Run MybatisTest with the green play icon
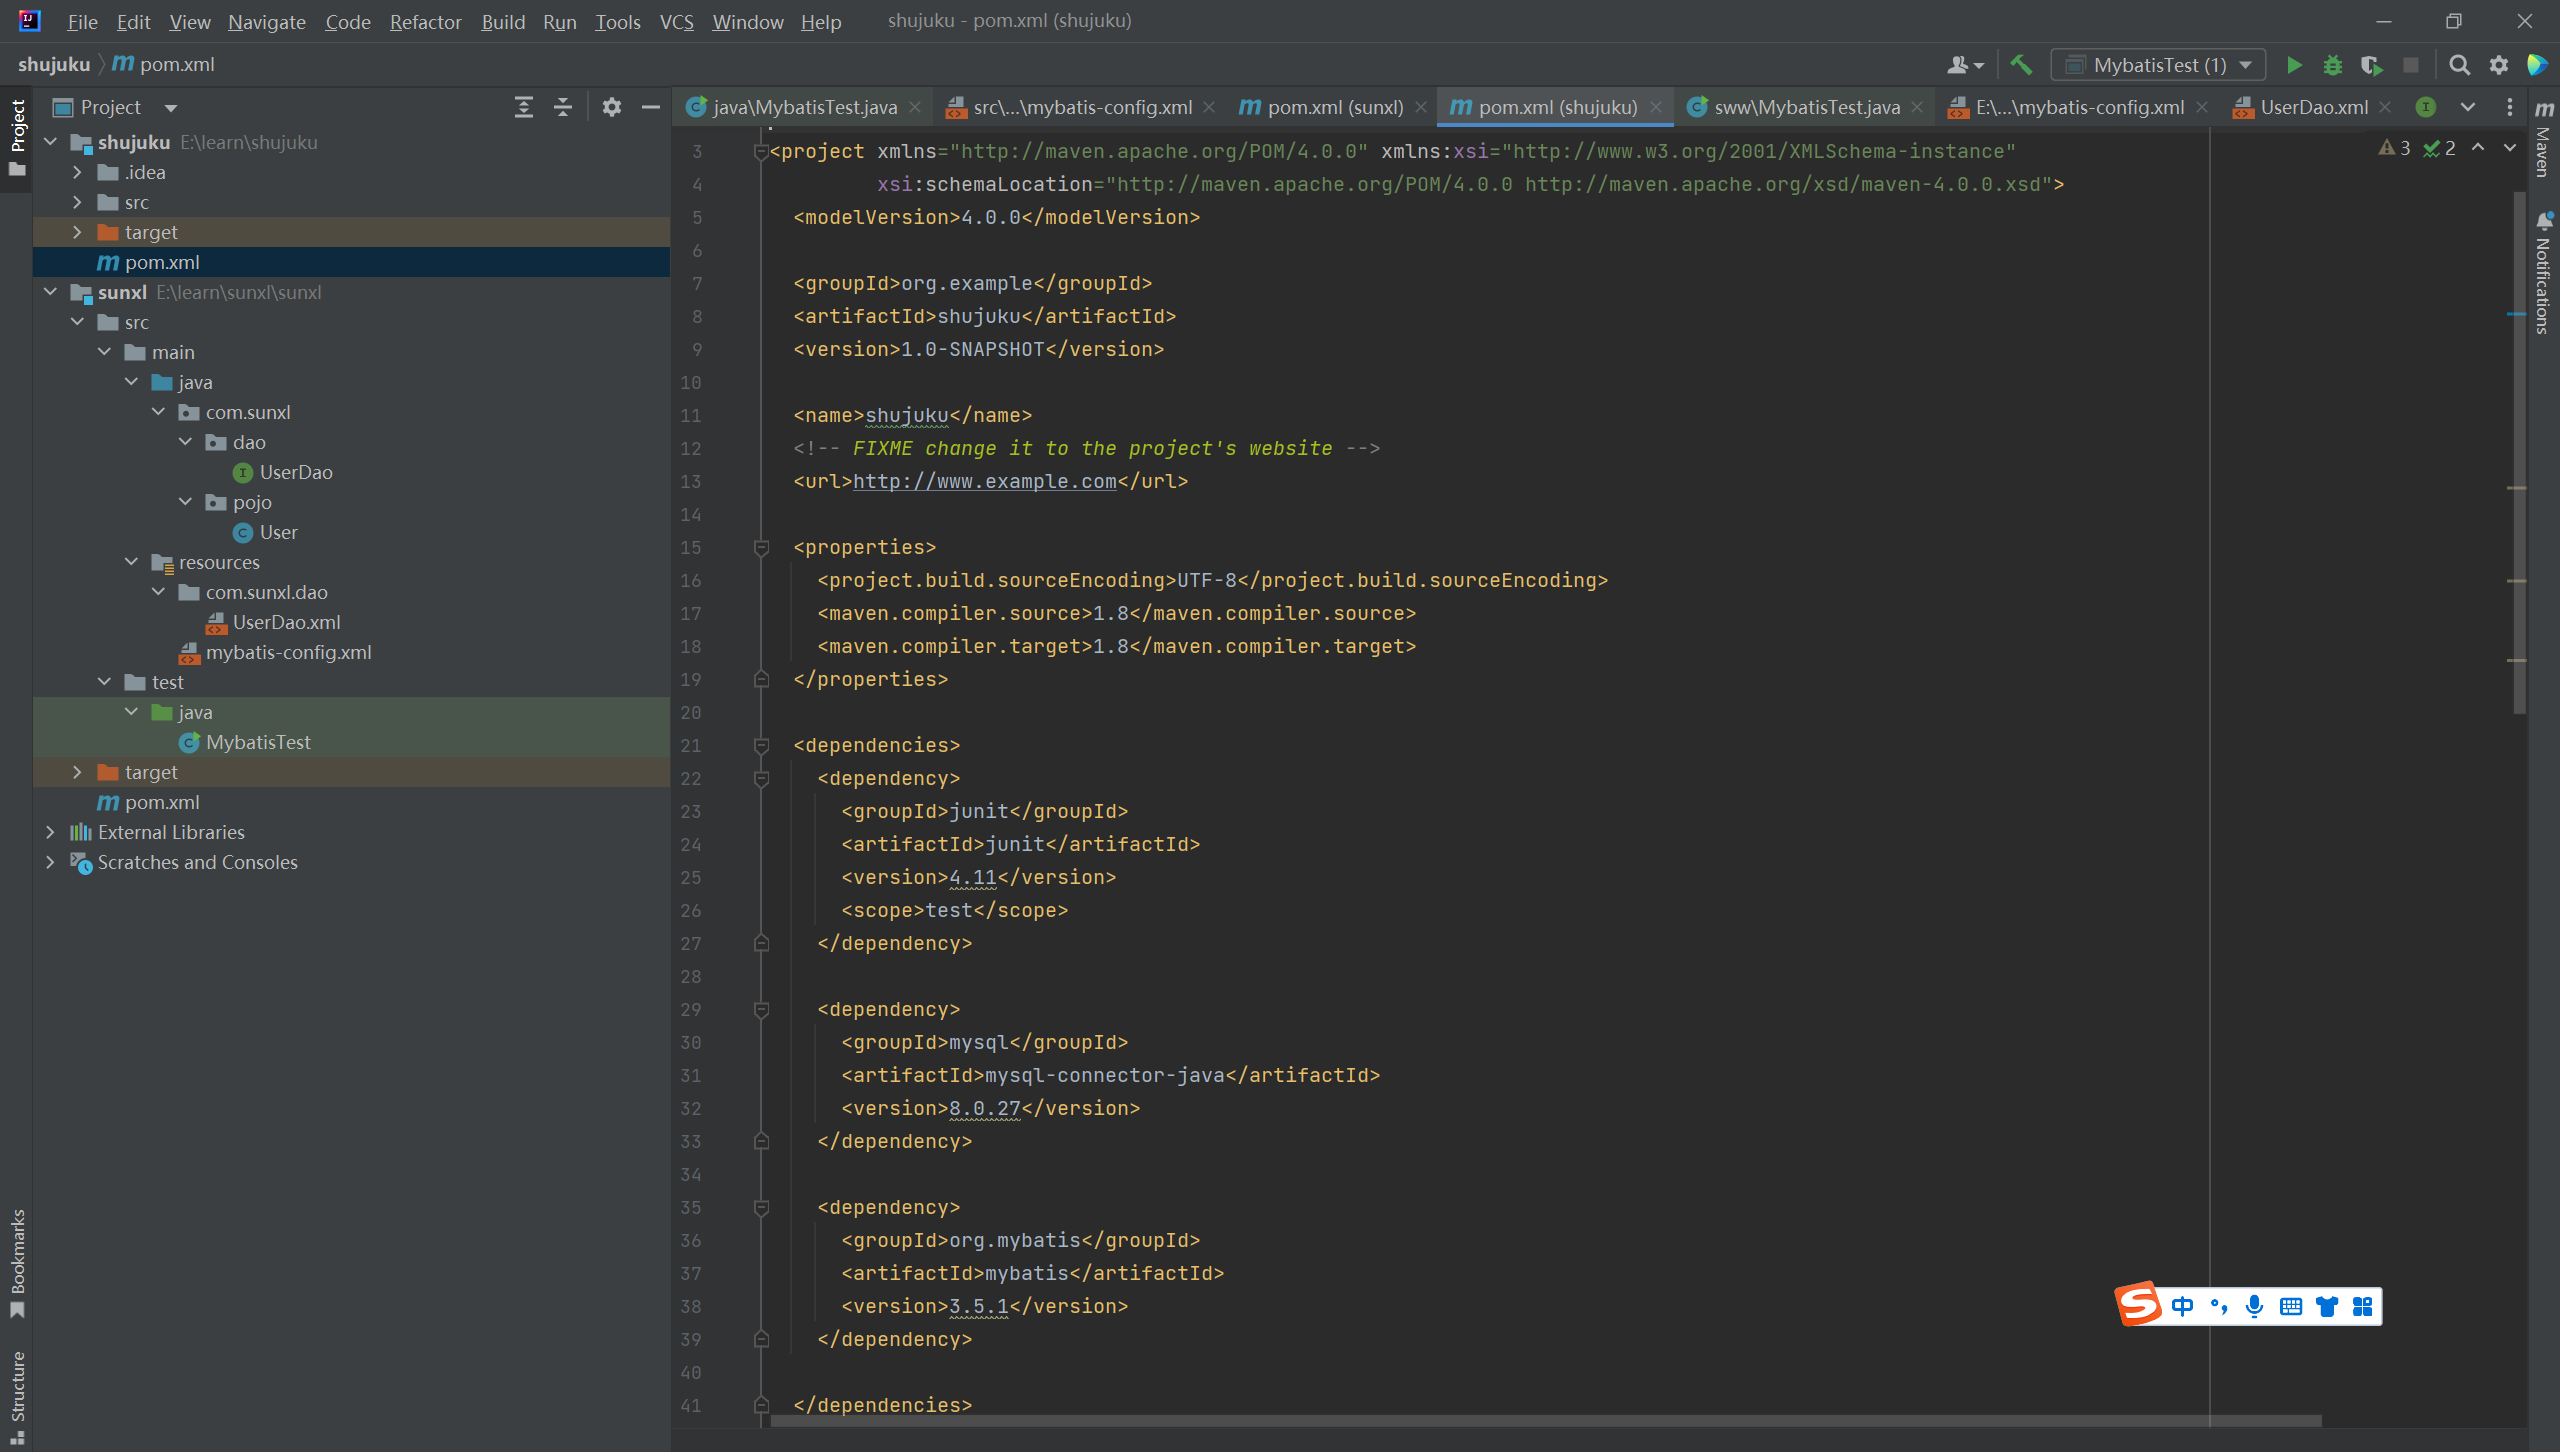Viewport: 2560px width, 1452px height. (2294, 65)
